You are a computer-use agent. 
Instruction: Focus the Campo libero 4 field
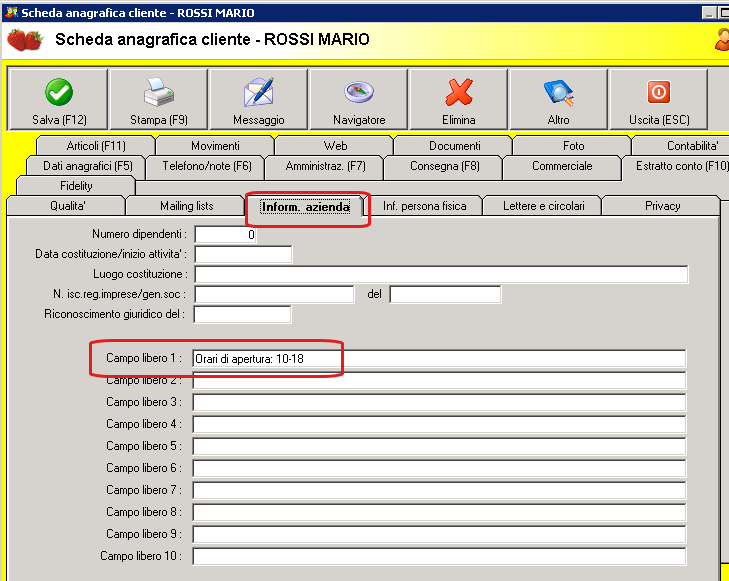pos(439,424)
